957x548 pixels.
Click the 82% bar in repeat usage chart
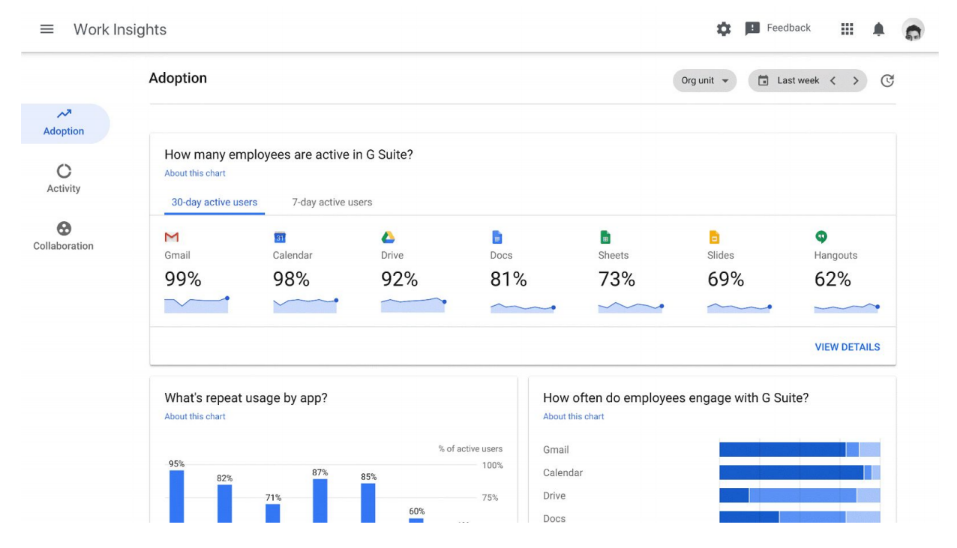225,503
